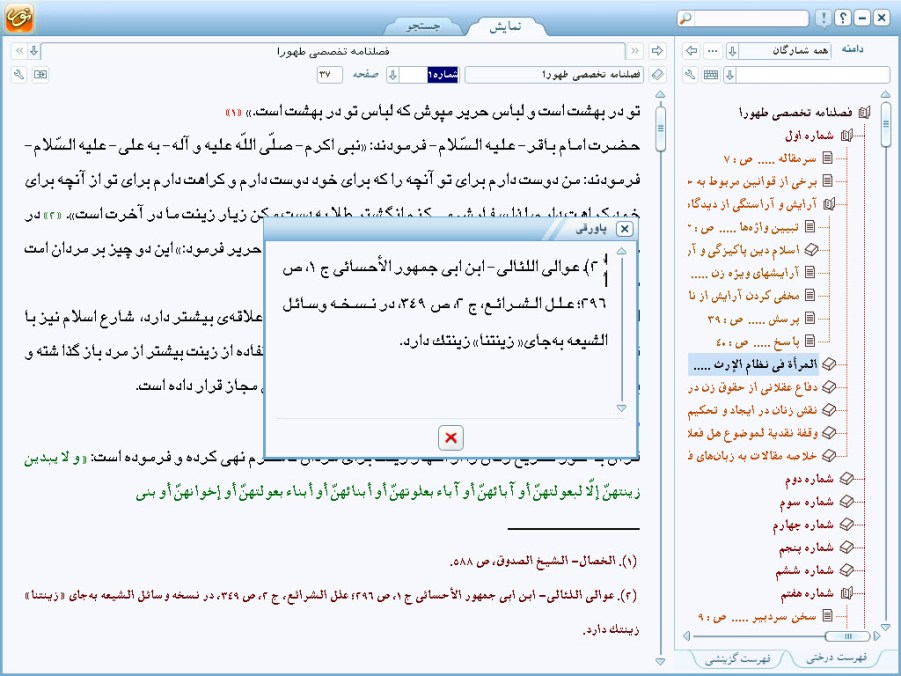The image size is (901, 676).
Task: Click the closed book icon beside شماره دوم
Action: pyautogui.click(x=846, y=478)
